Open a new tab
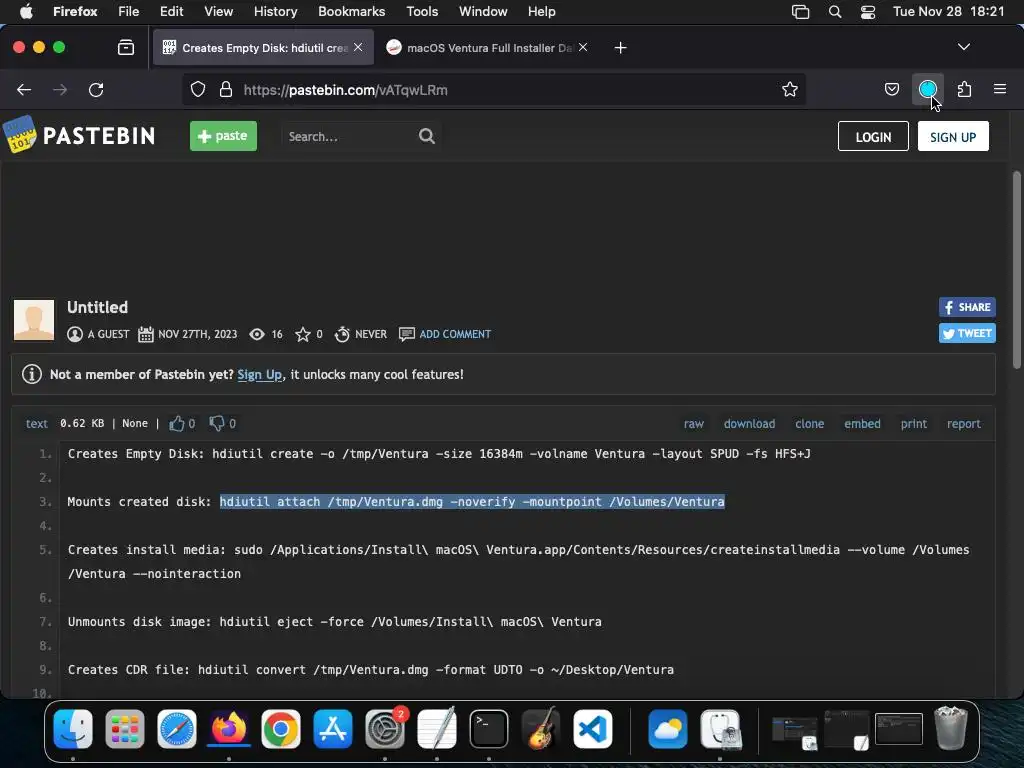 pos(620,48)
